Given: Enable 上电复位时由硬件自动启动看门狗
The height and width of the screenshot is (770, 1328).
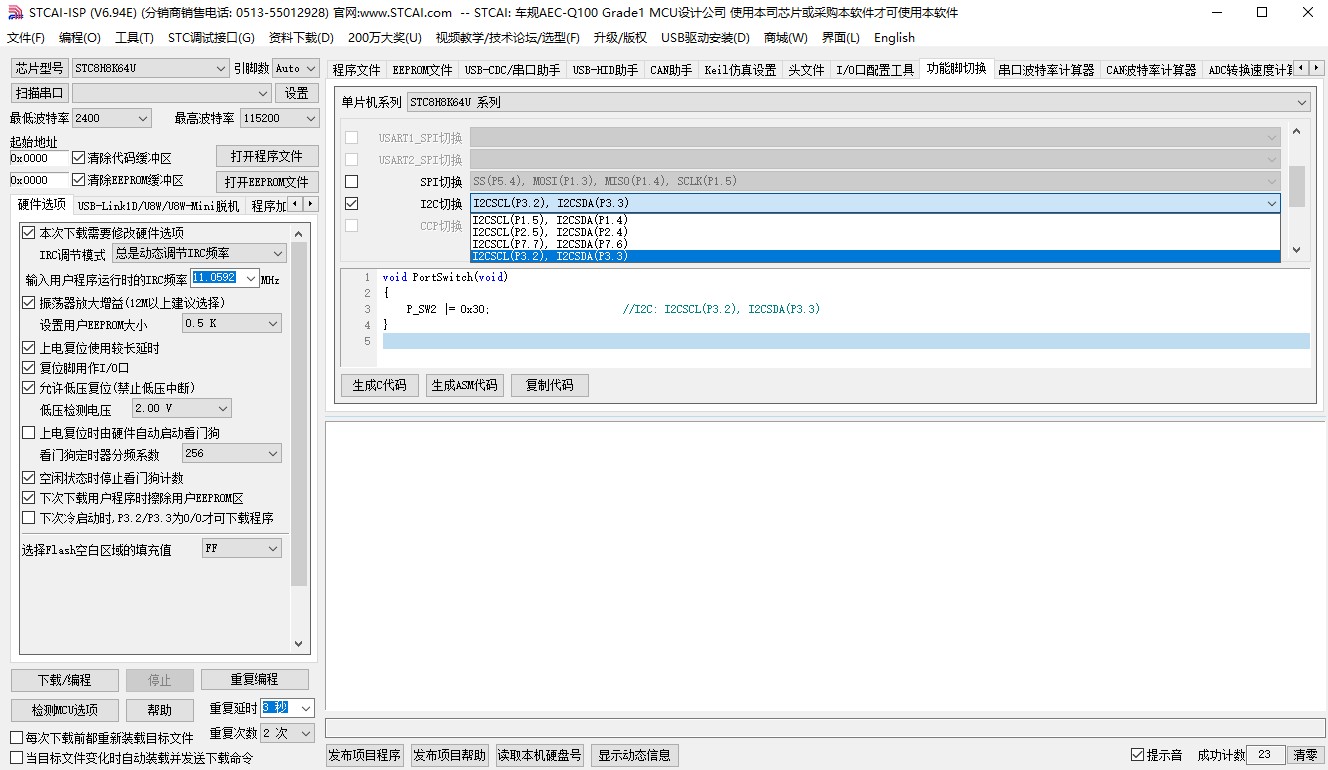Looking at the screenshot, I should point(29,433).
